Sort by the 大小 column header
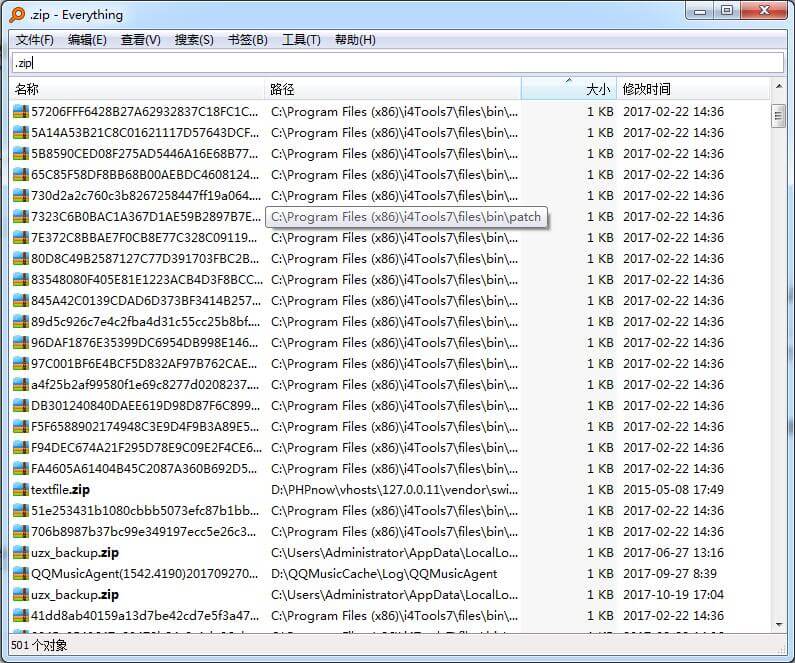Viewport: 795px width, 663px height. [x=568, y=89]
